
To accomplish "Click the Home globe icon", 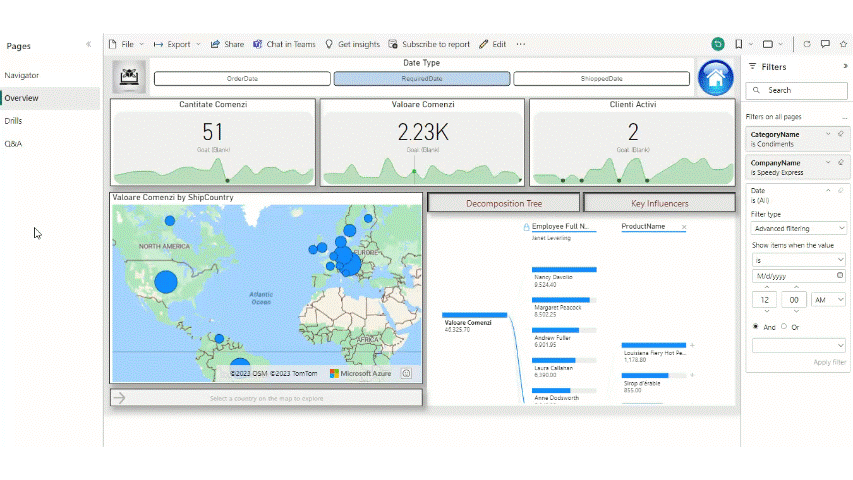I will pos(715,77).
